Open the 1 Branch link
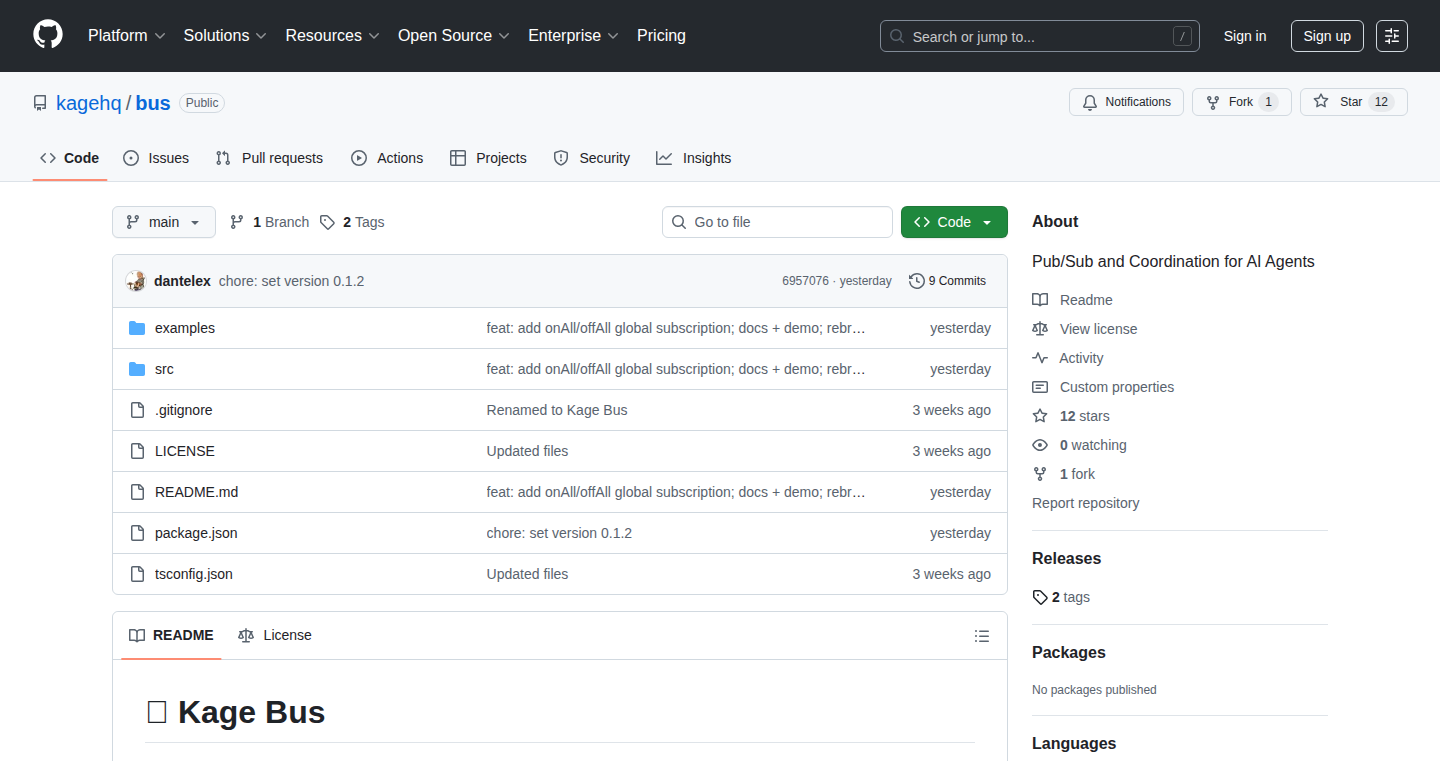Screen dimensions: 1440x761 click(270, 222)
